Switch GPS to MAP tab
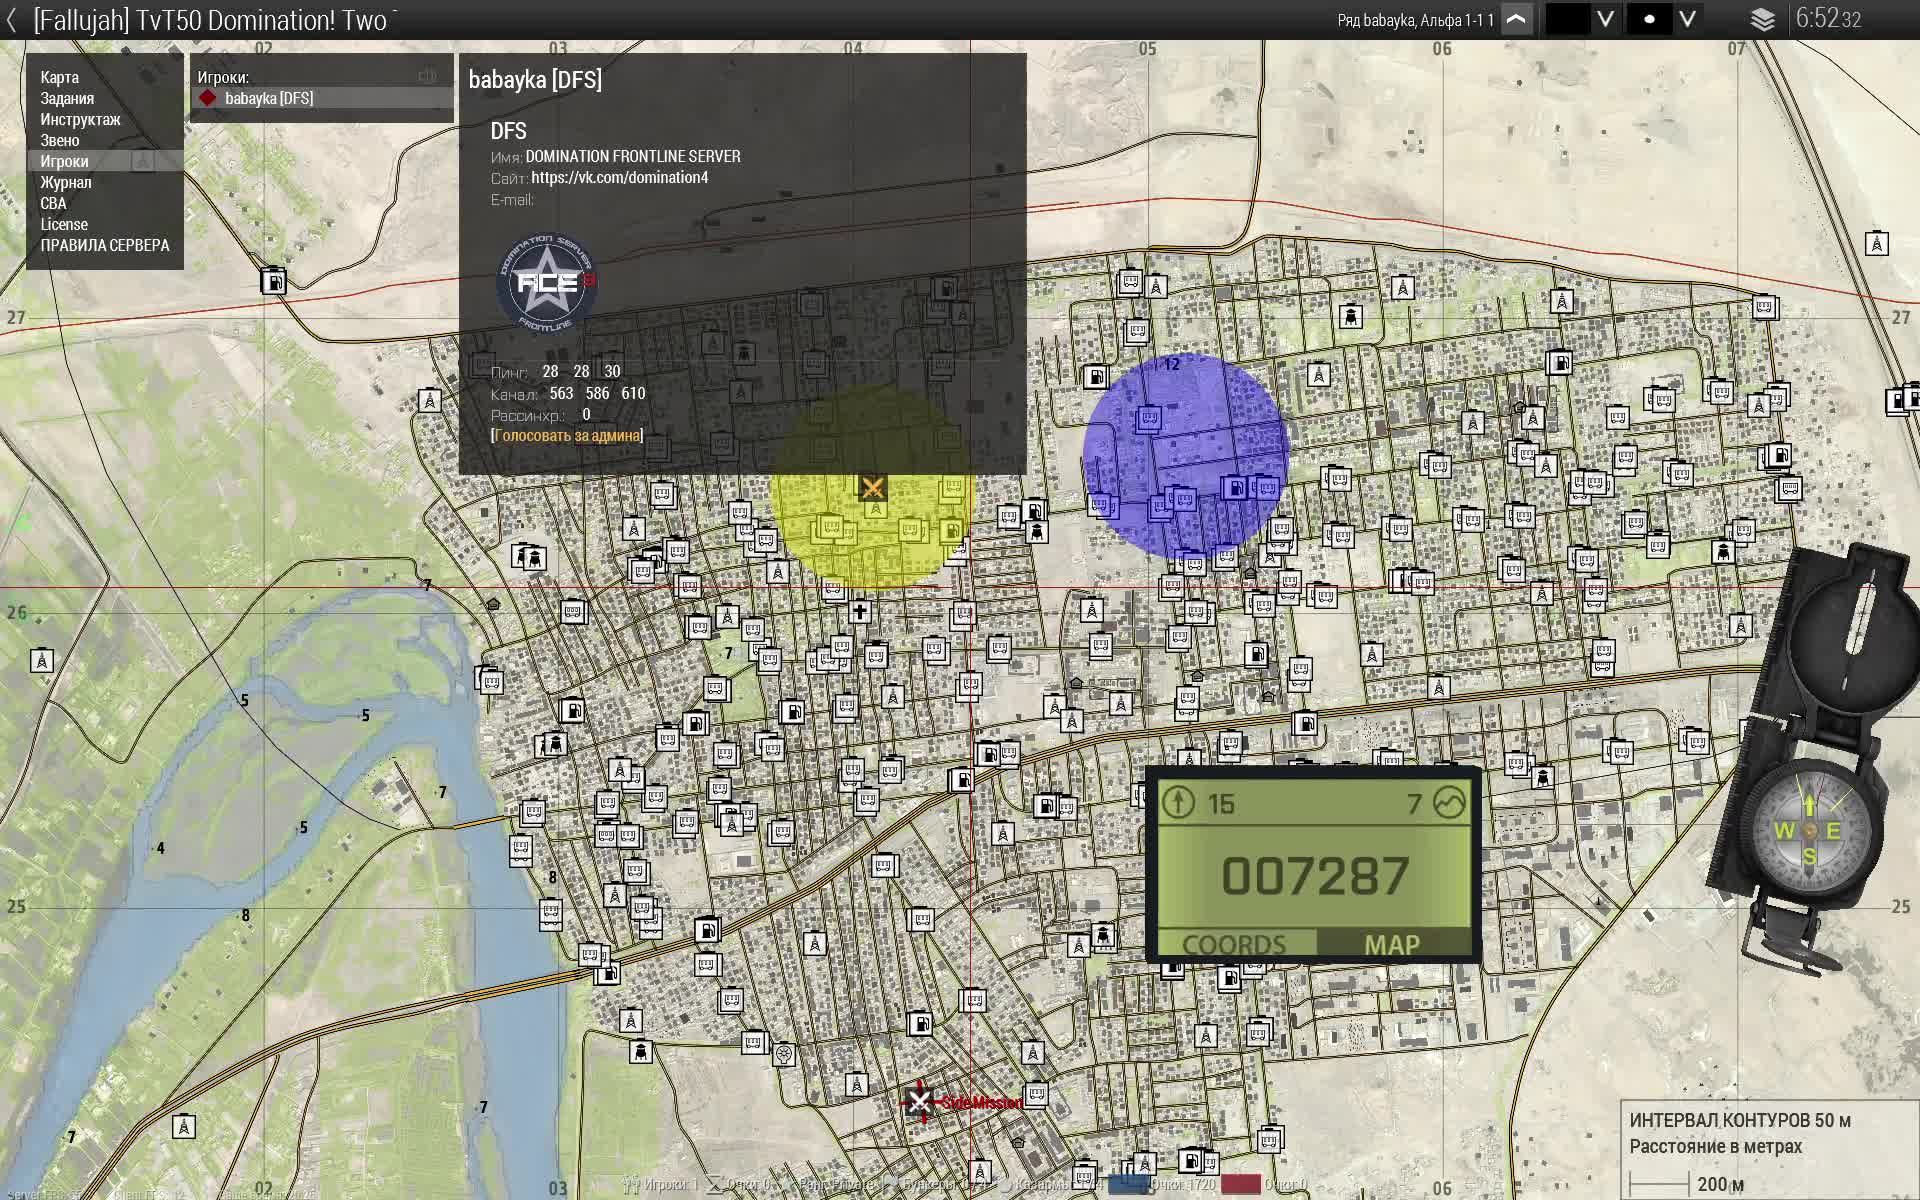 point(1391,944)
